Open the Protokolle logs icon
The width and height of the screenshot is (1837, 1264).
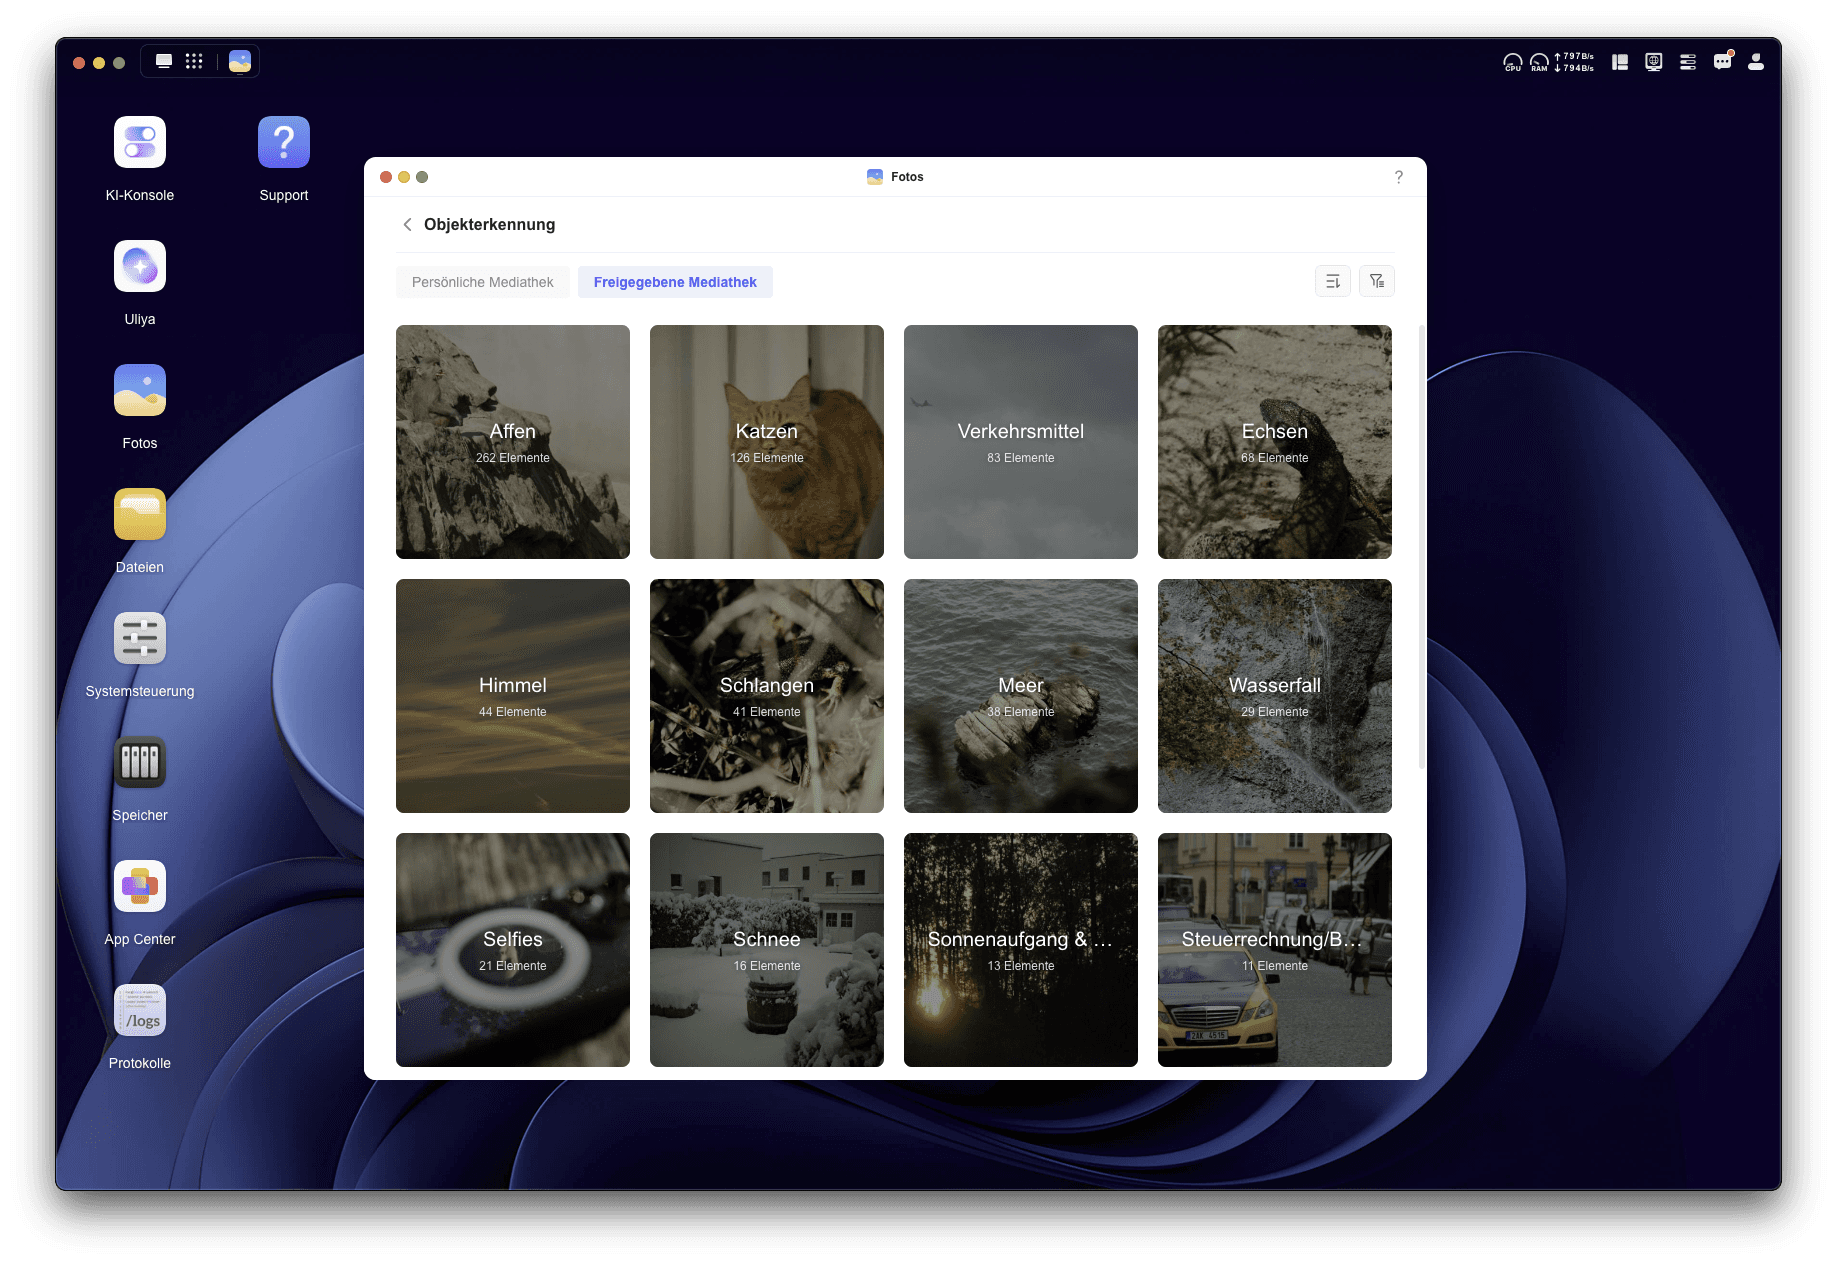[140, 1010]
